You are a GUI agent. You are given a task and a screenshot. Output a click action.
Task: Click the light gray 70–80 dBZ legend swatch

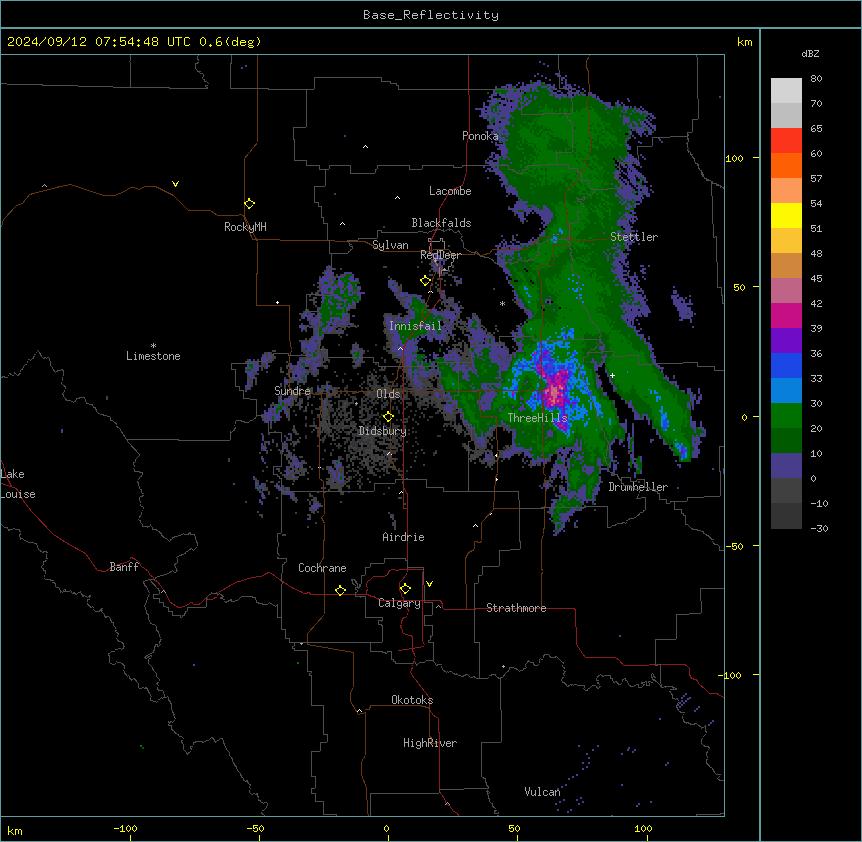[786, 91]
